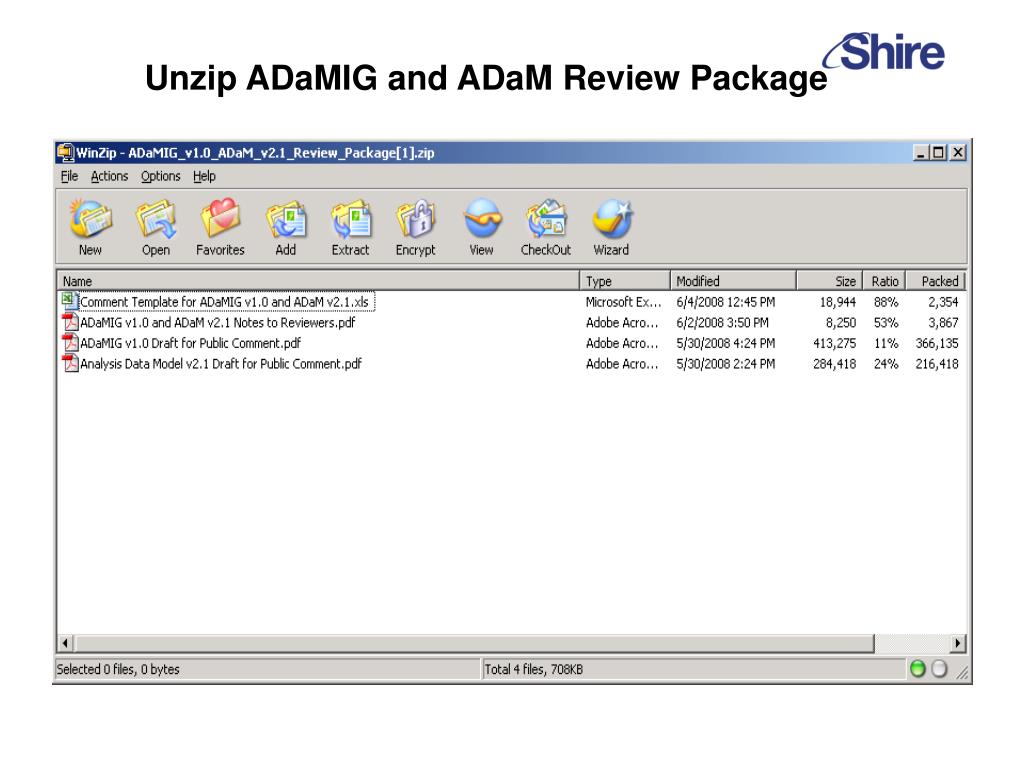
Task: Sort by the Modified column header
Action: 733,281
